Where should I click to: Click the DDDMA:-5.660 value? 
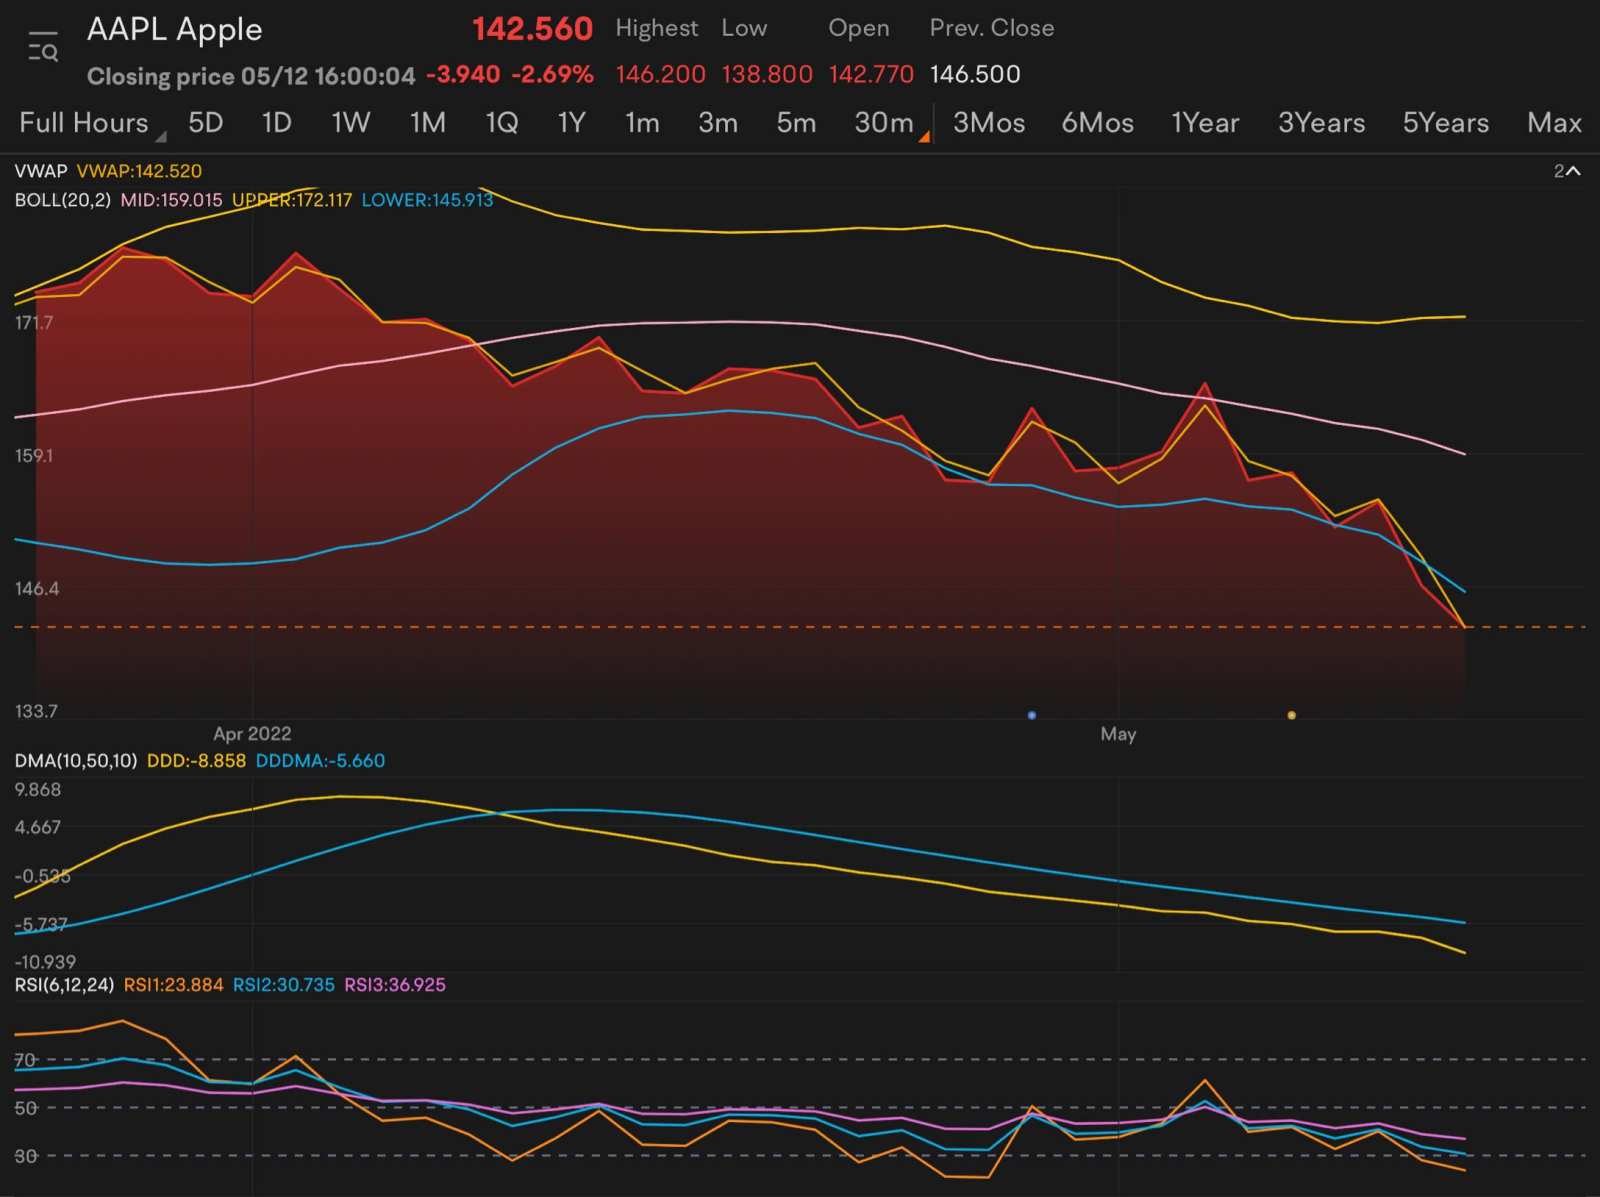coord(320,761)
